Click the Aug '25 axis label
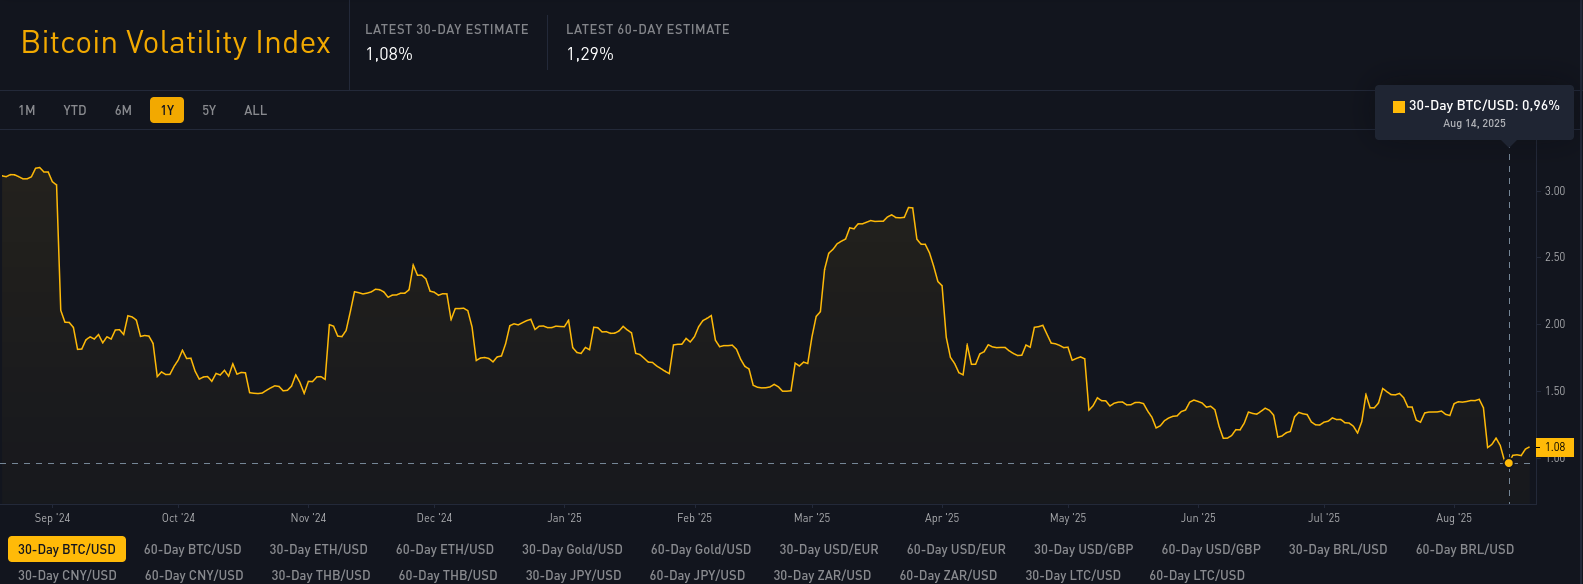 pos(1454,518)
